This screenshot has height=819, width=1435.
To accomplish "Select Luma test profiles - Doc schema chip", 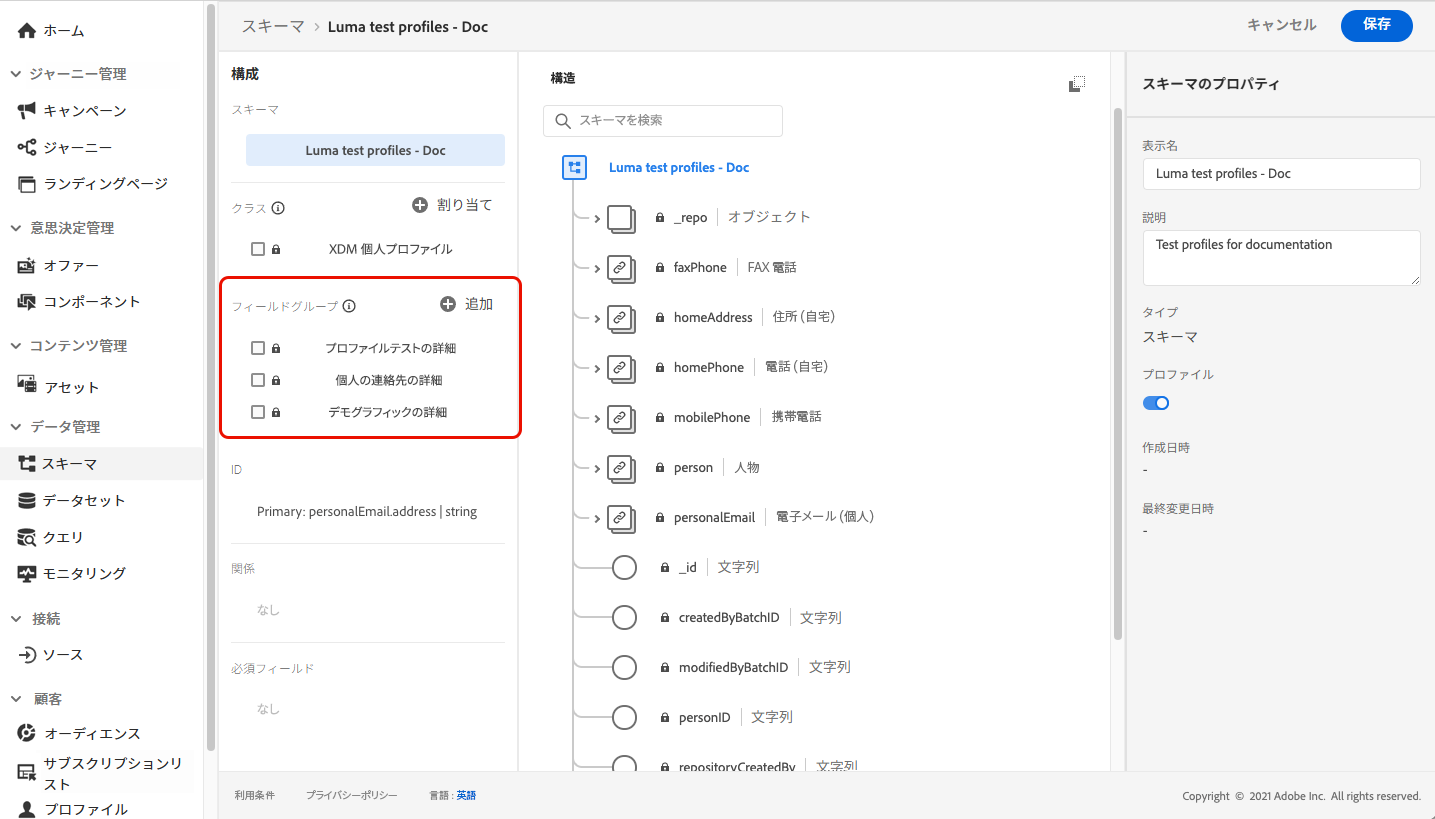I will click(375, 150).
